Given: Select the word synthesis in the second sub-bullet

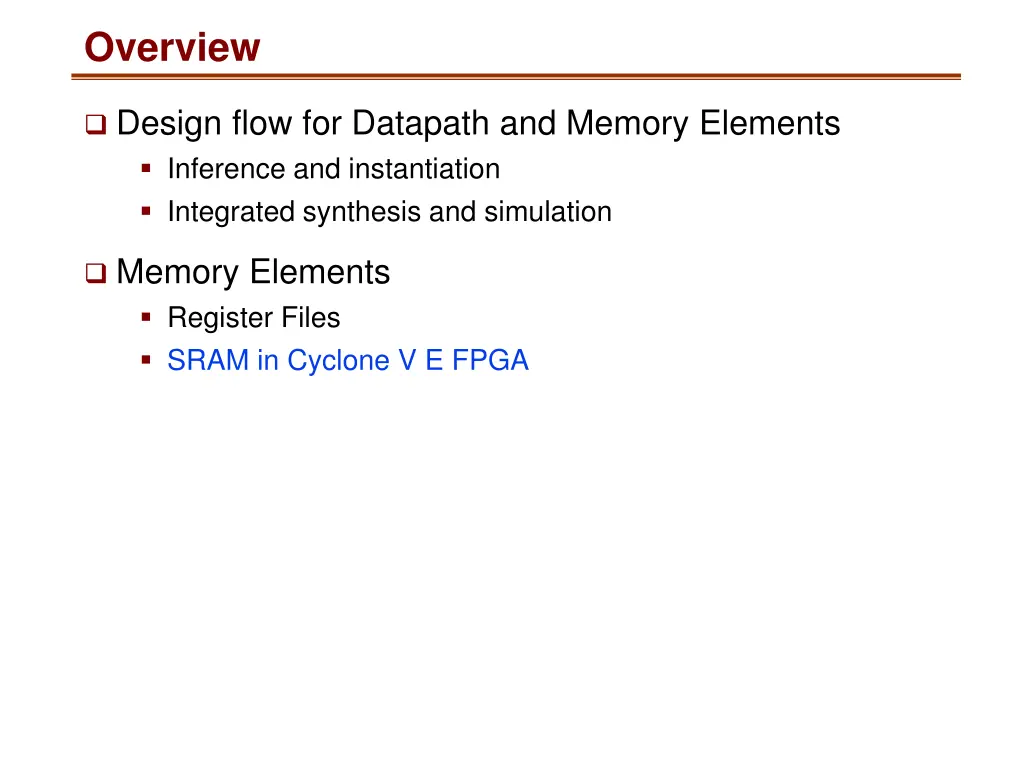Looking at the screenshot, I should click(x=362, y=212).
